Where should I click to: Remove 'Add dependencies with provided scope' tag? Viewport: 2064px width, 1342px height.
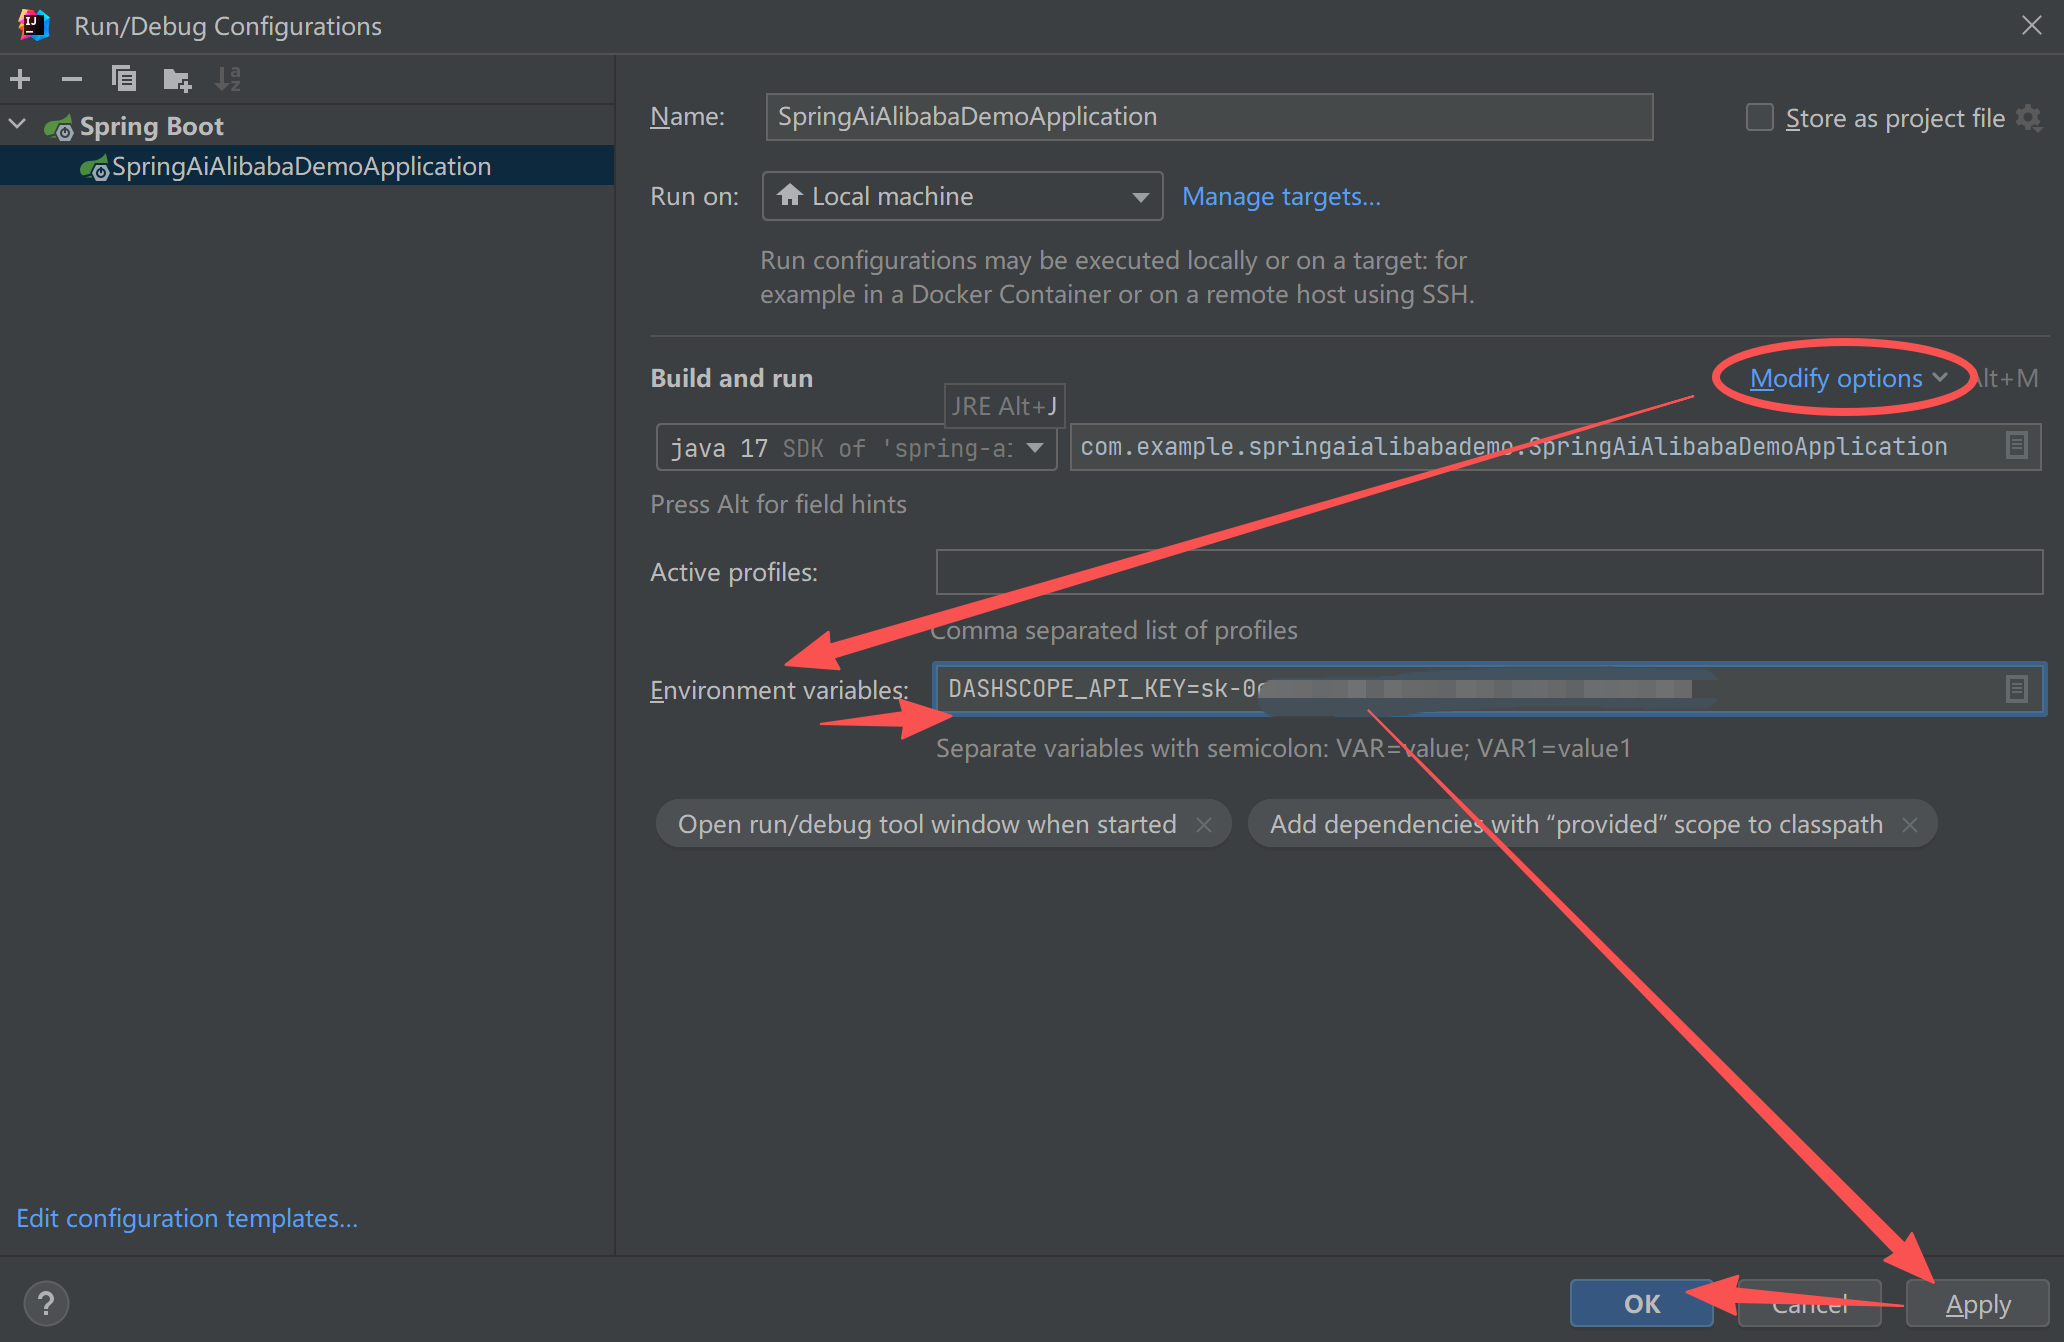coord(1910,825)
